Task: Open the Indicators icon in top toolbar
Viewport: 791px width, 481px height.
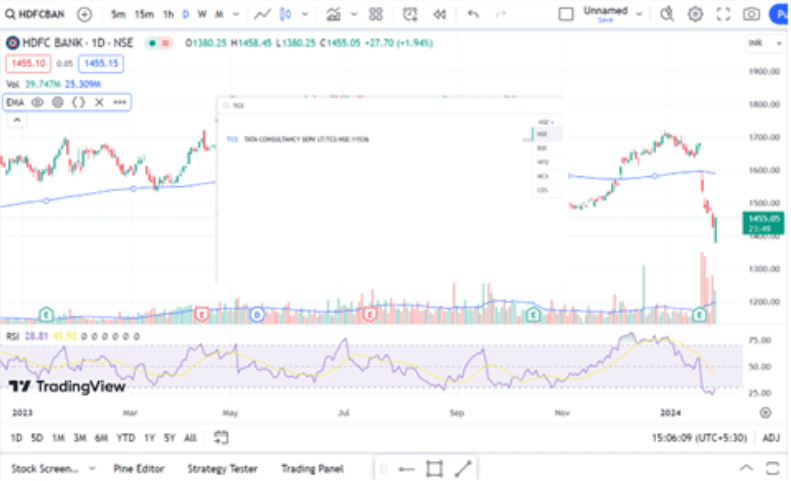Action: [x=333, y=14]
